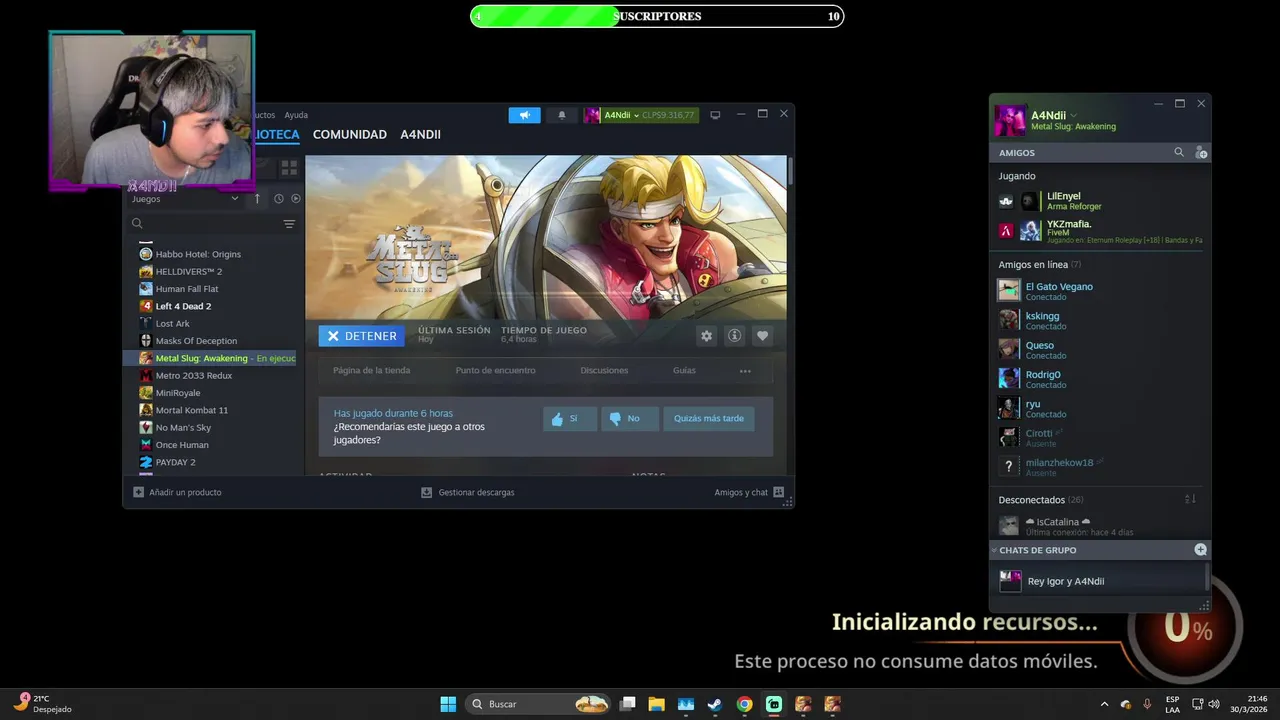Open the Guías tab

(684, 371)
